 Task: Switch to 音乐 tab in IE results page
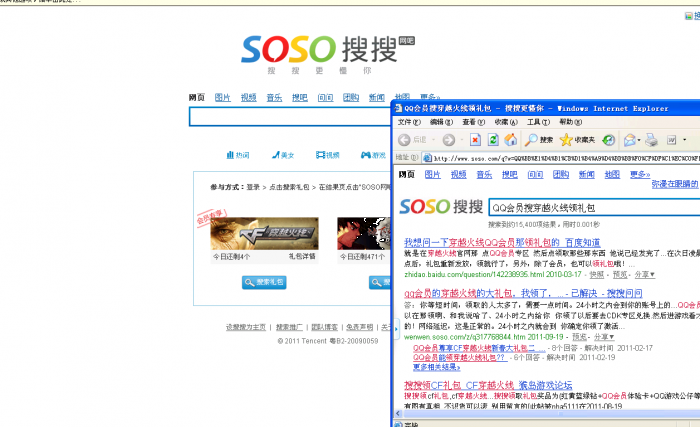[484, 174]
